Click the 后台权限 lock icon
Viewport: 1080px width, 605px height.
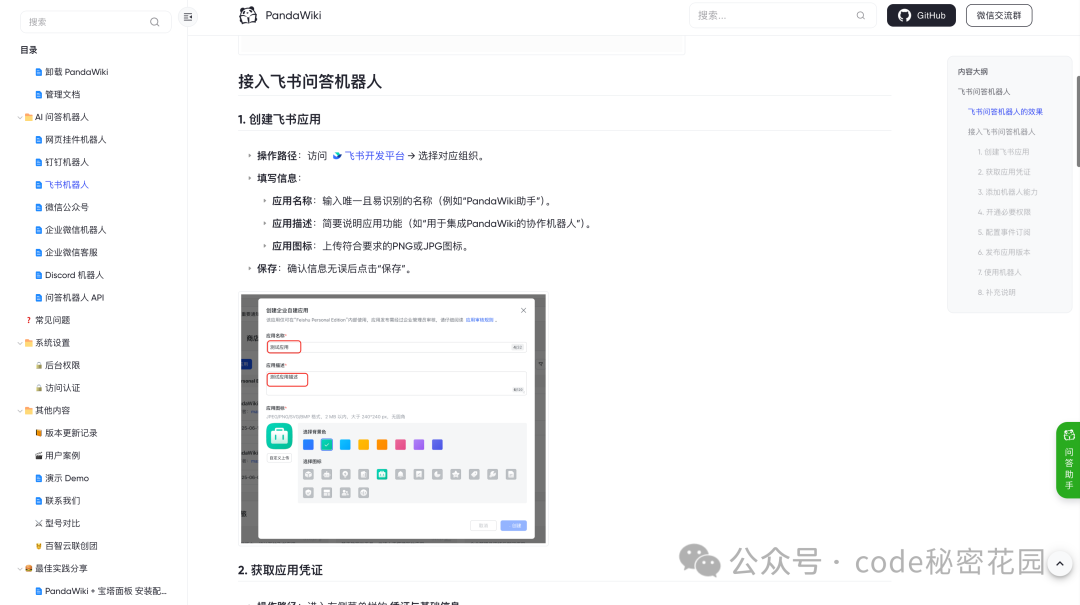pos(39,366)
